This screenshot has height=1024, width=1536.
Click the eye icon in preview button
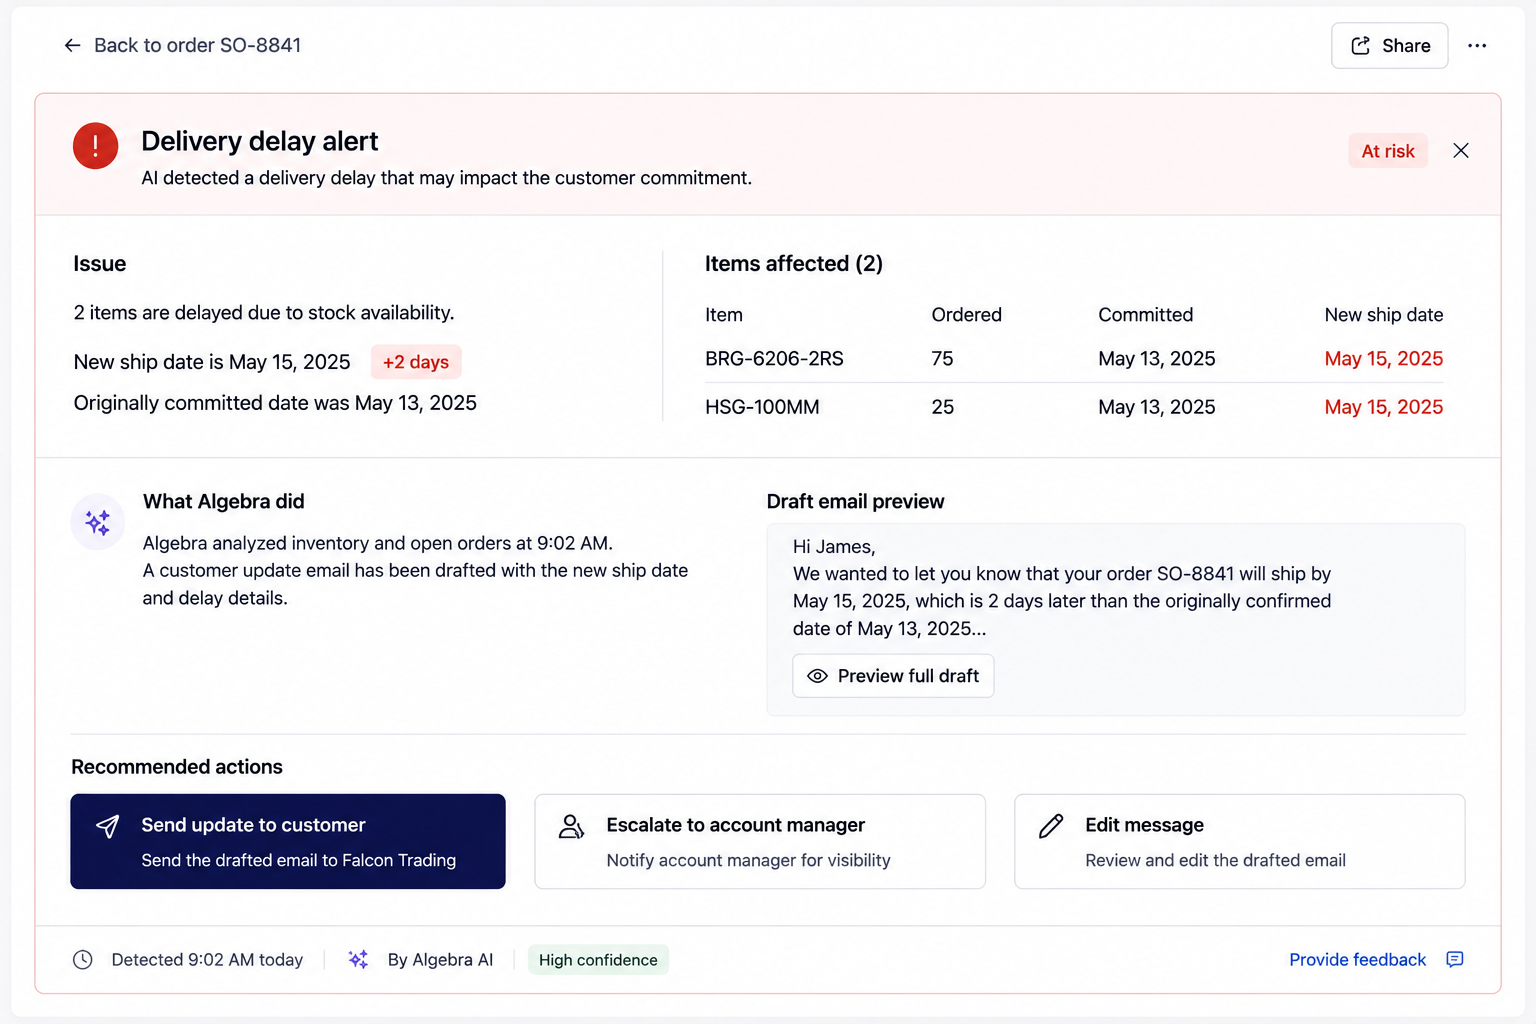(x=817, y=676)
